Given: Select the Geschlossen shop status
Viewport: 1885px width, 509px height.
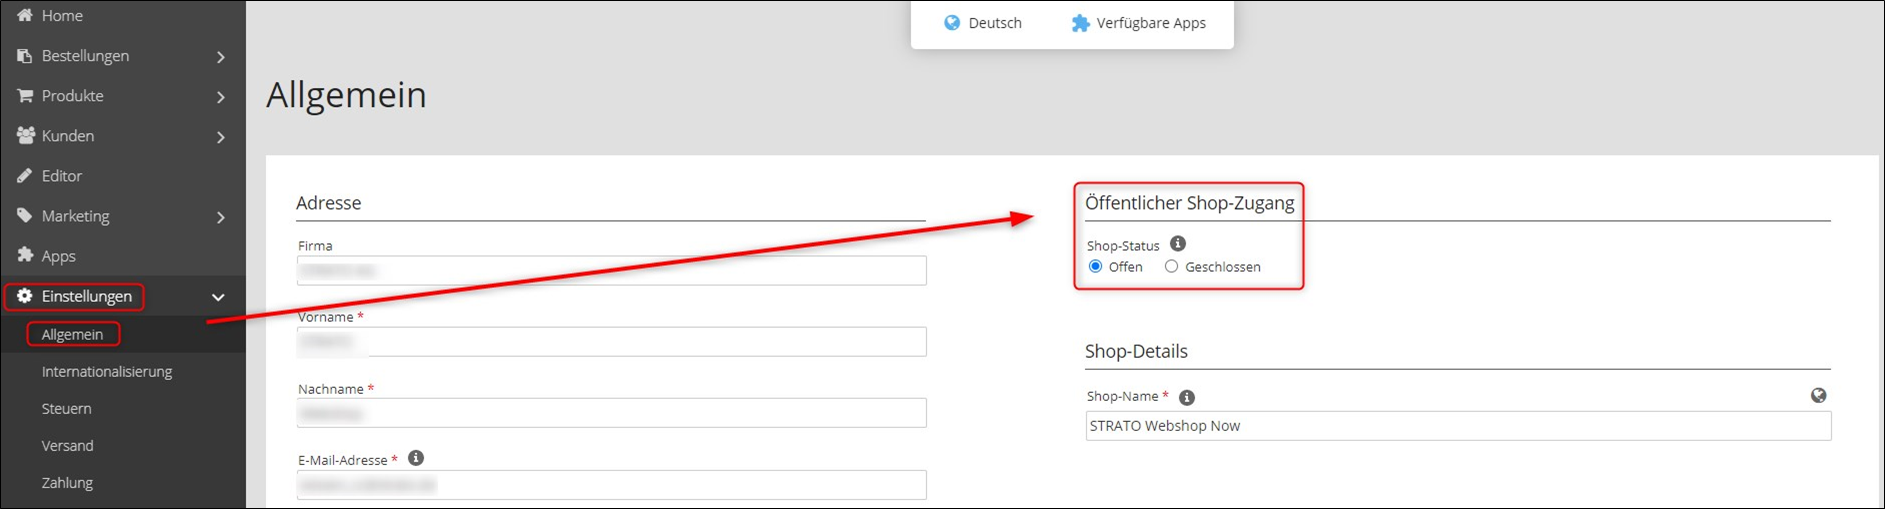Looking at the screenshot, I should pos(1171,267).
